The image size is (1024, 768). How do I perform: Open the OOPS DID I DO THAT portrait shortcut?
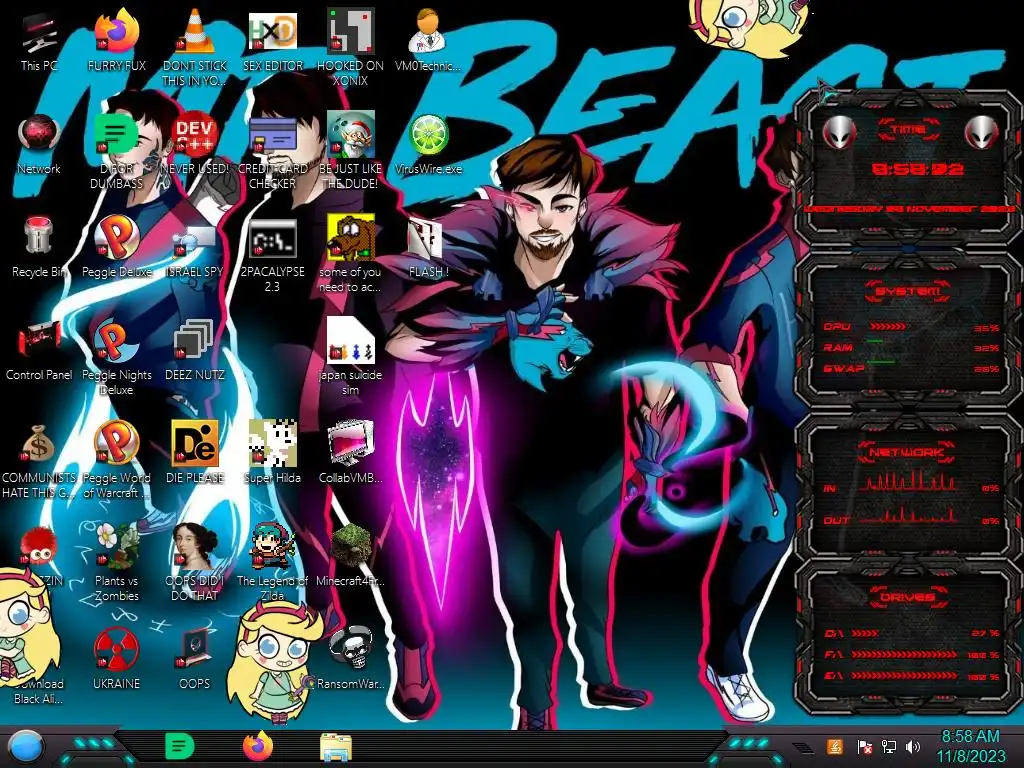tap(195, 563)
